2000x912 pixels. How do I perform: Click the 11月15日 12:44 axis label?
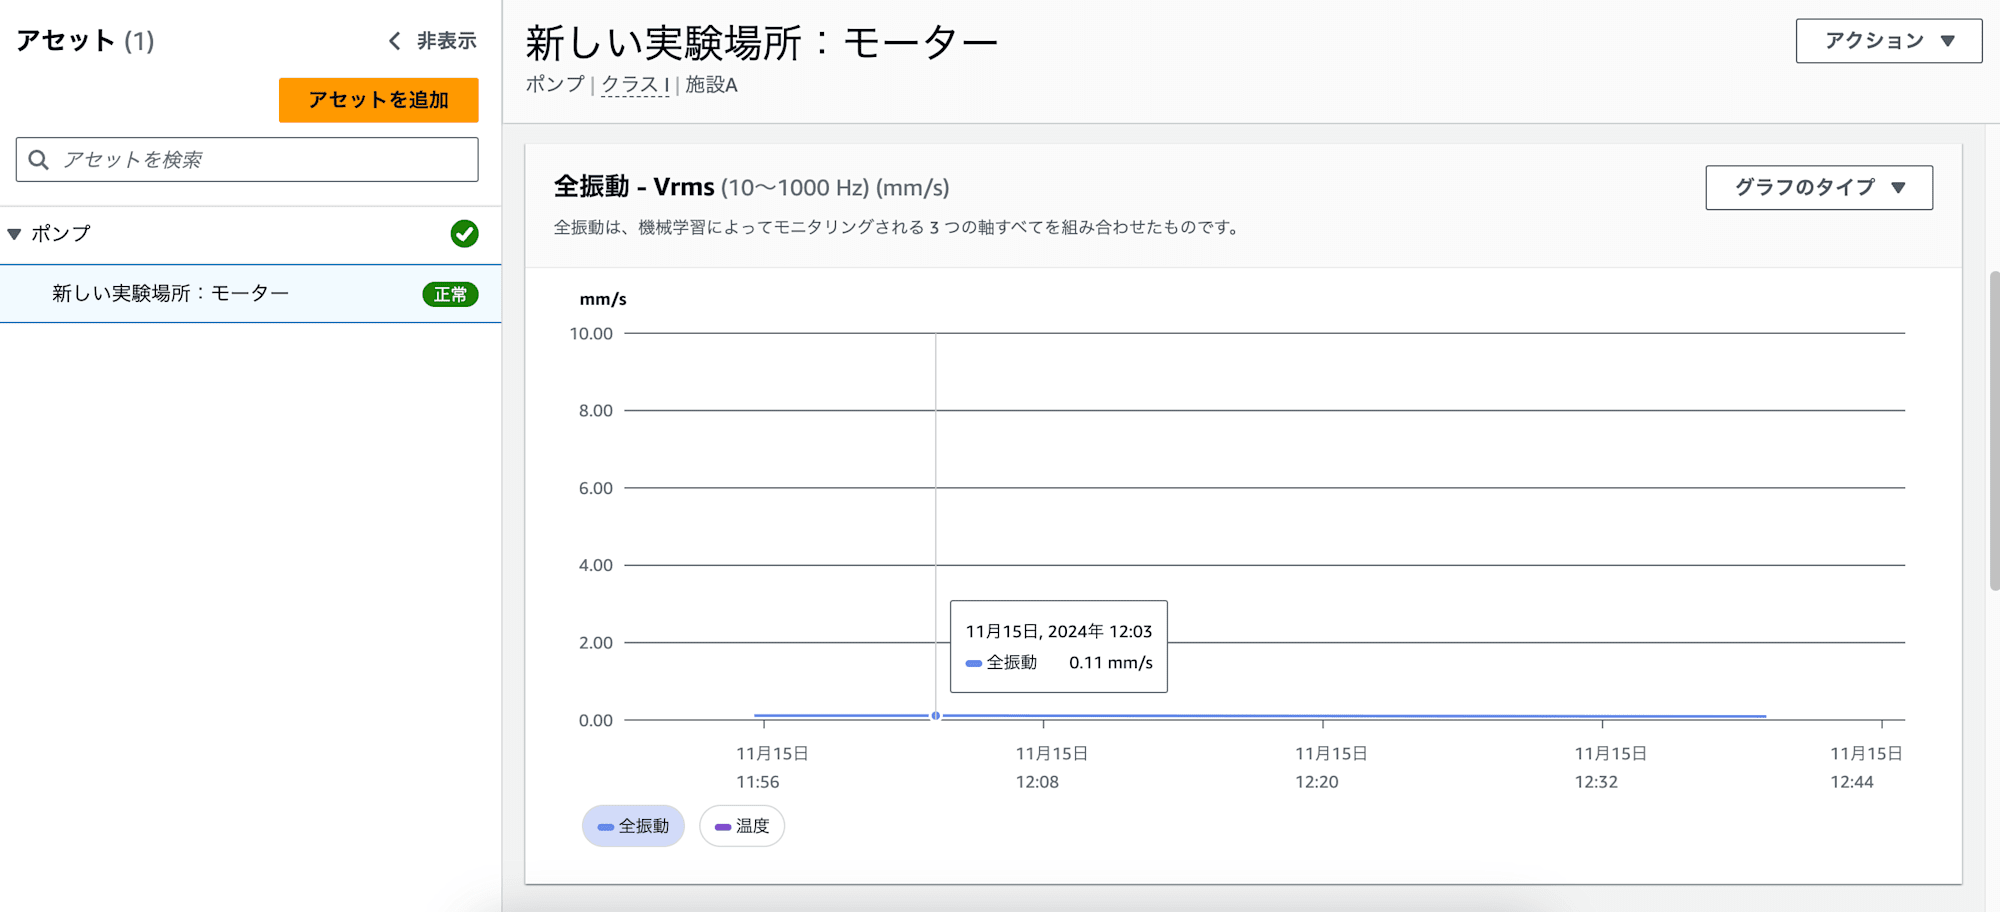click(1866, 767)
